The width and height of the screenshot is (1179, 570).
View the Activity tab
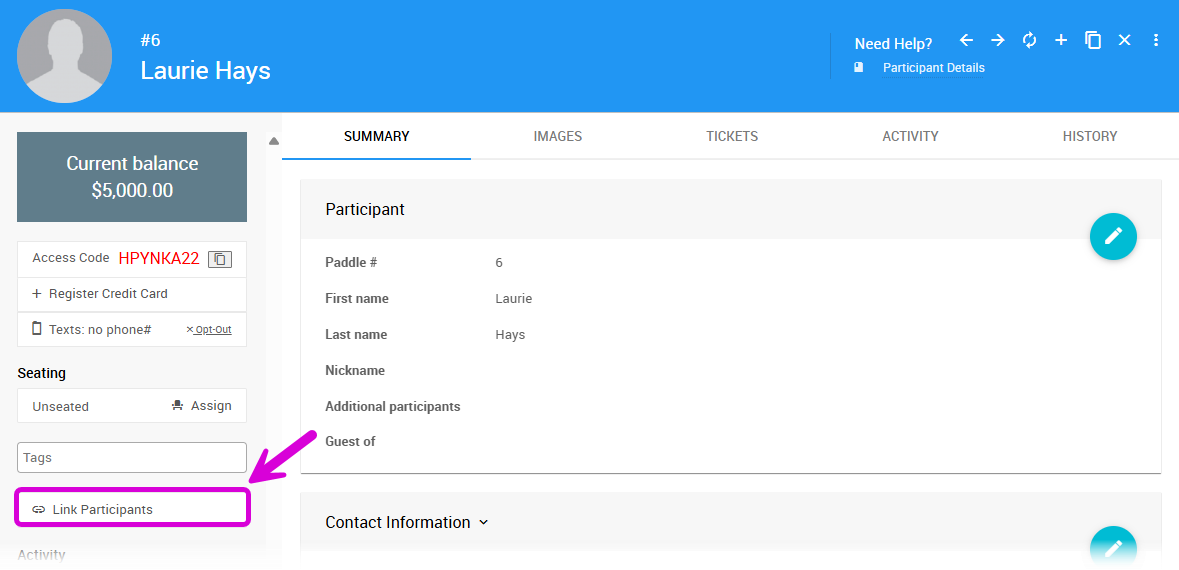910,136
